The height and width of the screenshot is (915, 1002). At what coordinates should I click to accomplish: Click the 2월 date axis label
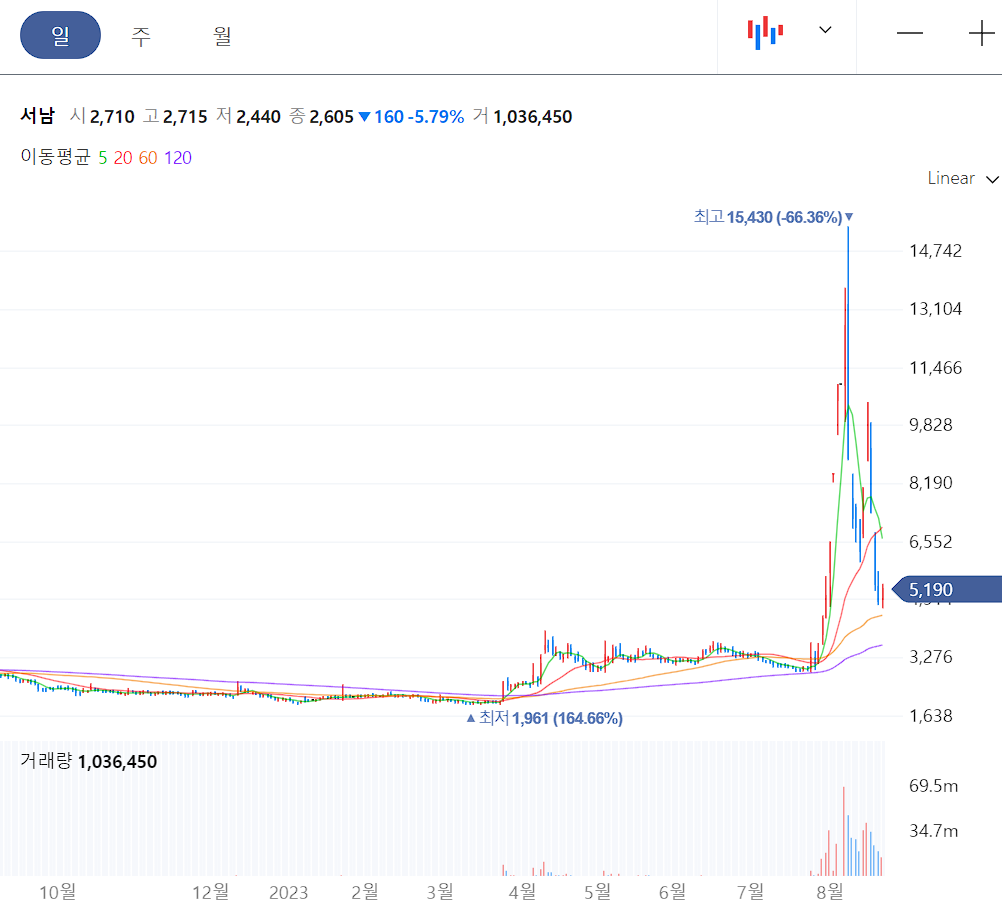coord(364,892)
